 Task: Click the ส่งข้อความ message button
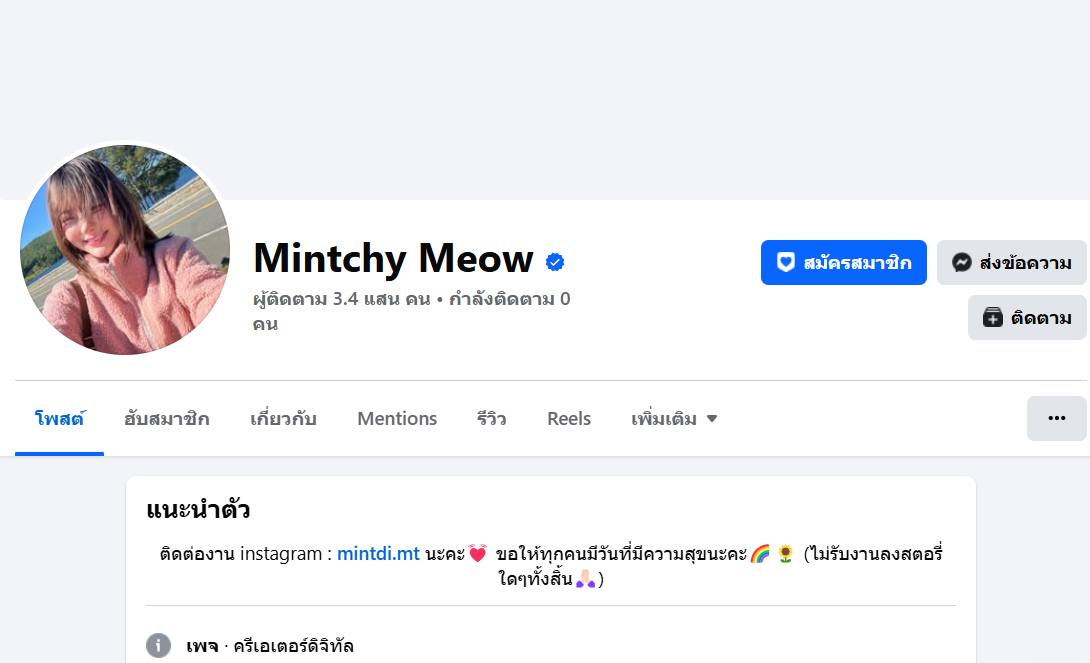(1011, 262)
